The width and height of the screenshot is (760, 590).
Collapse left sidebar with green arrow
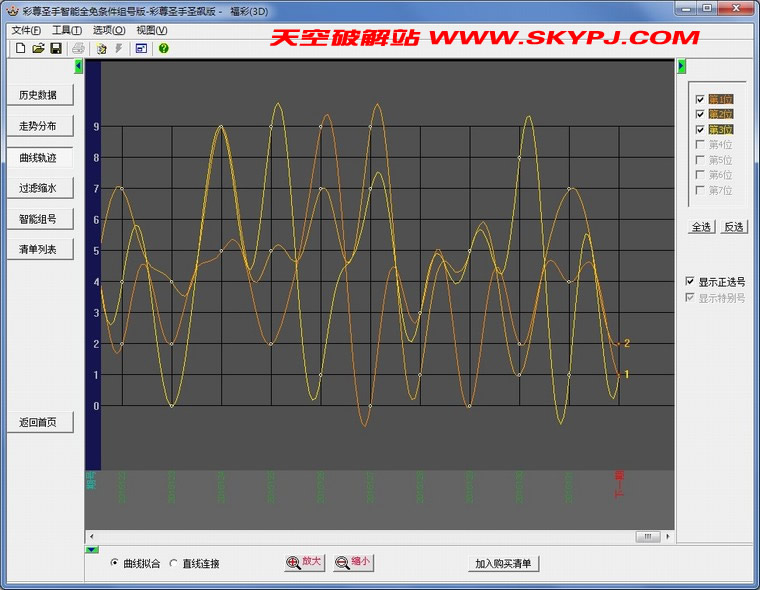79,67
